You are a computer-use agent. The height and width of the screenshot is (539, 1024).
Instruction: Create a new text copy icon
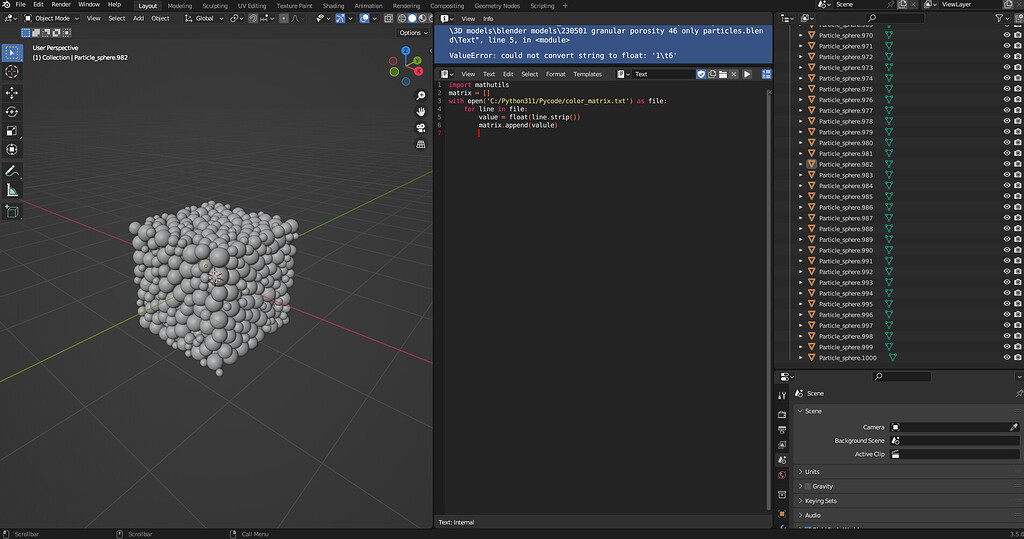point(712,74)
